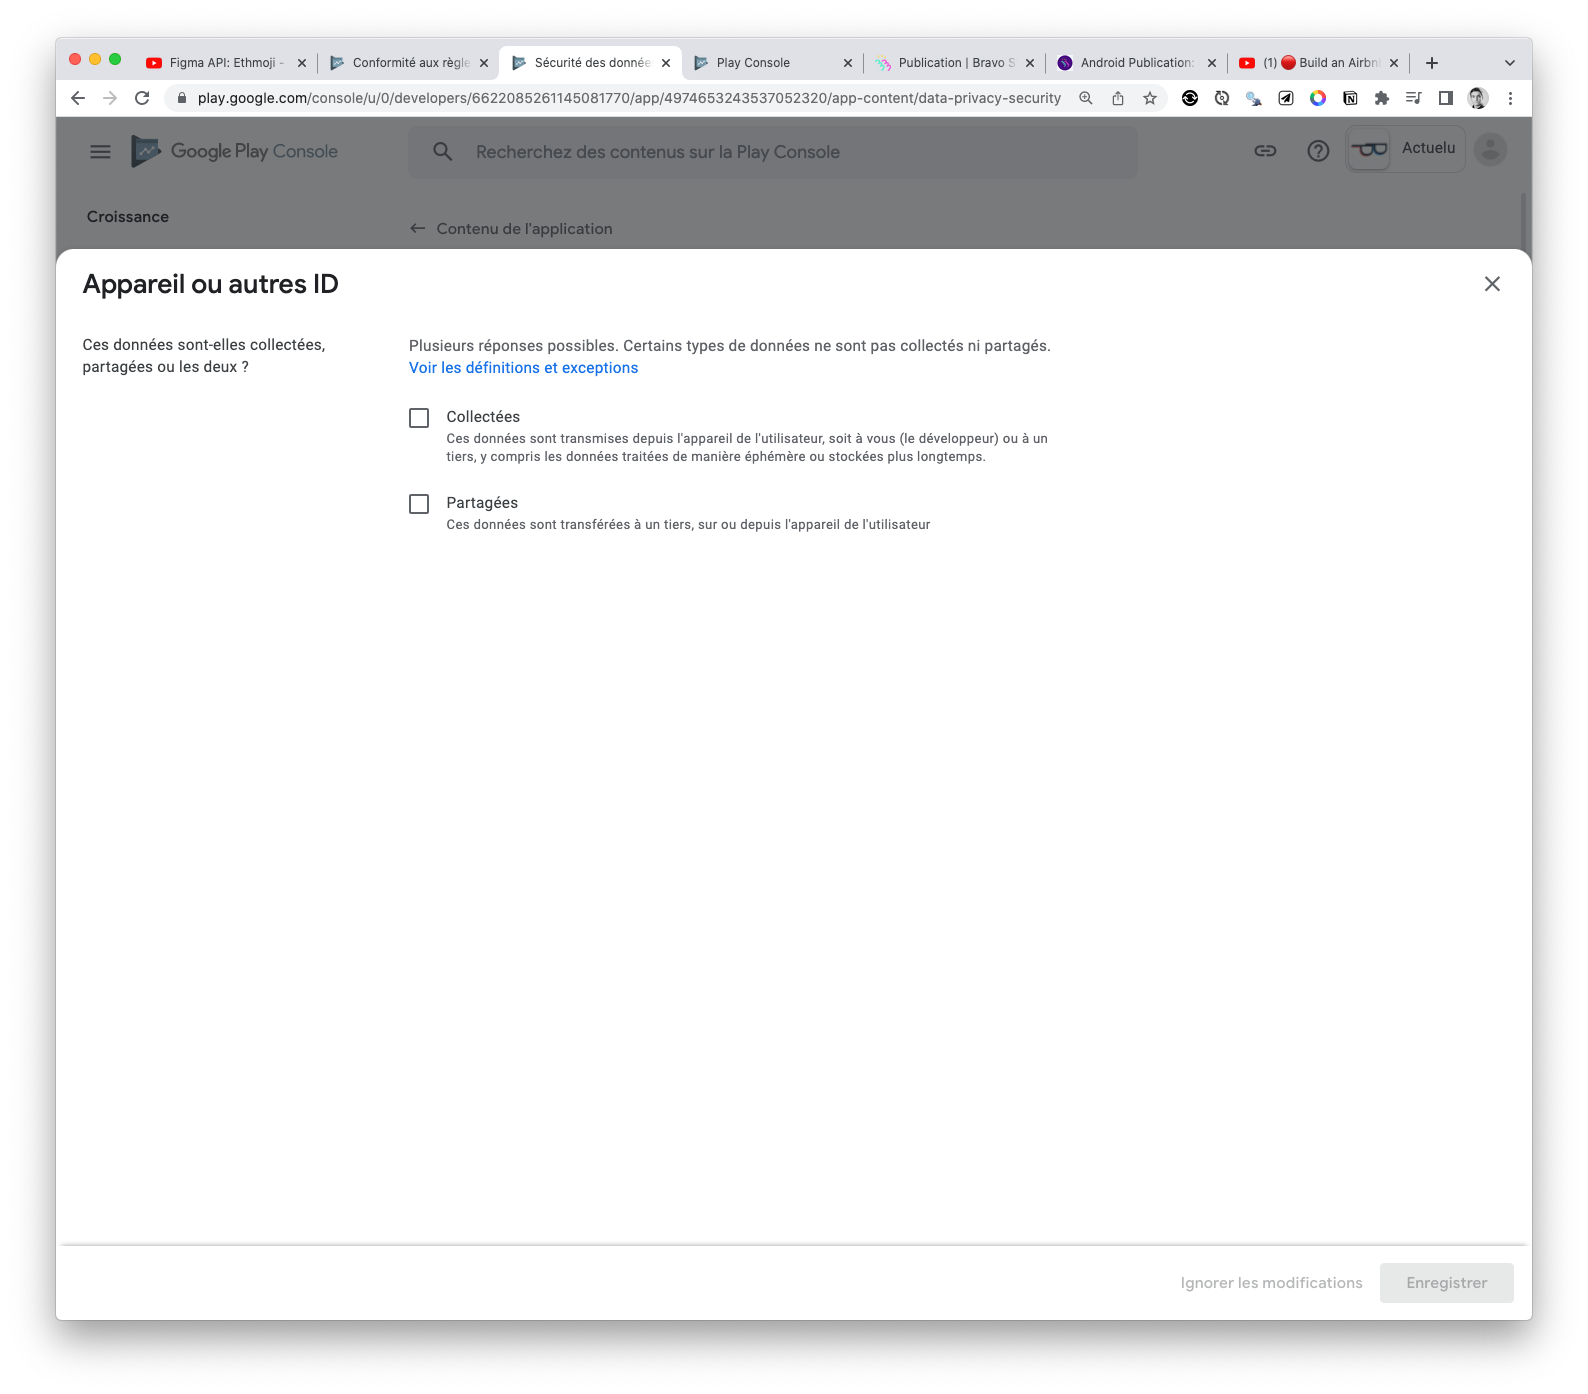
Task: Open the hamburger navigation menu
Action: [x=101, y=152]
